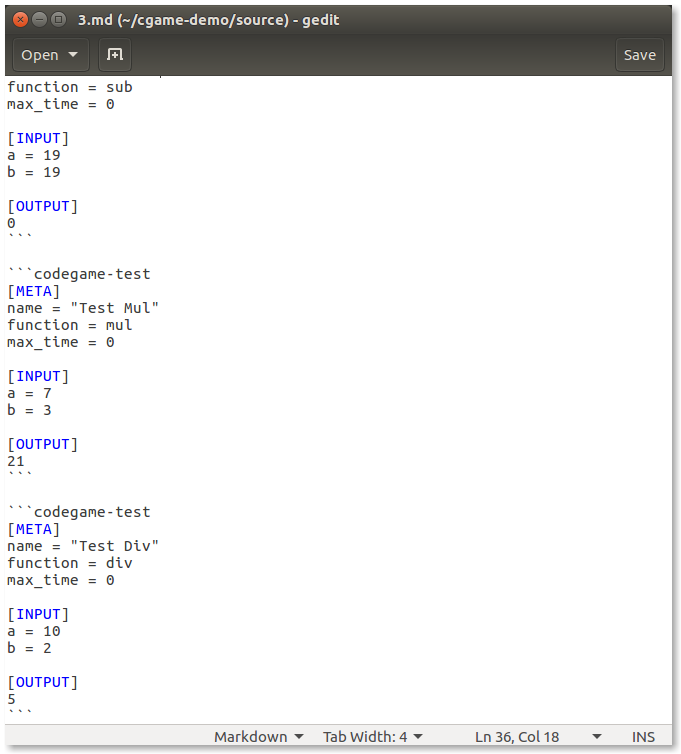This screenshot has height=754, width=681.
Task: Open the Markdown language selector
Action: 258,737
